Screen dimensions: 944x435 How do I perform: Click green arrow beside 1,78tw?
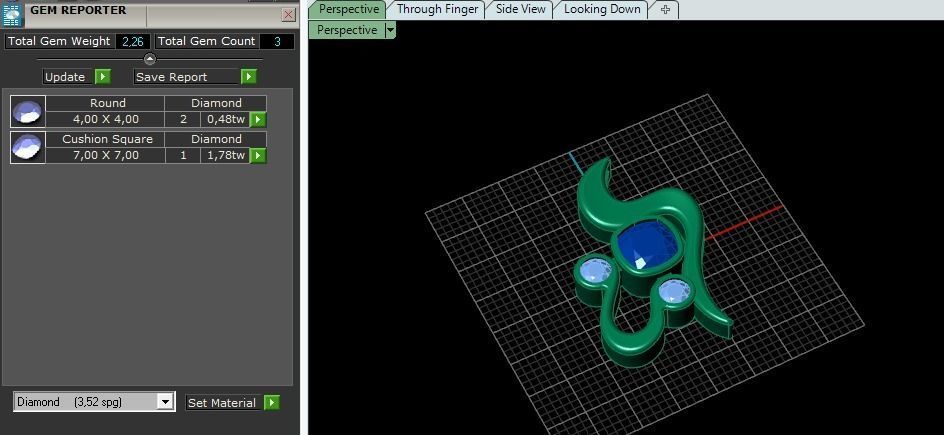258,156
